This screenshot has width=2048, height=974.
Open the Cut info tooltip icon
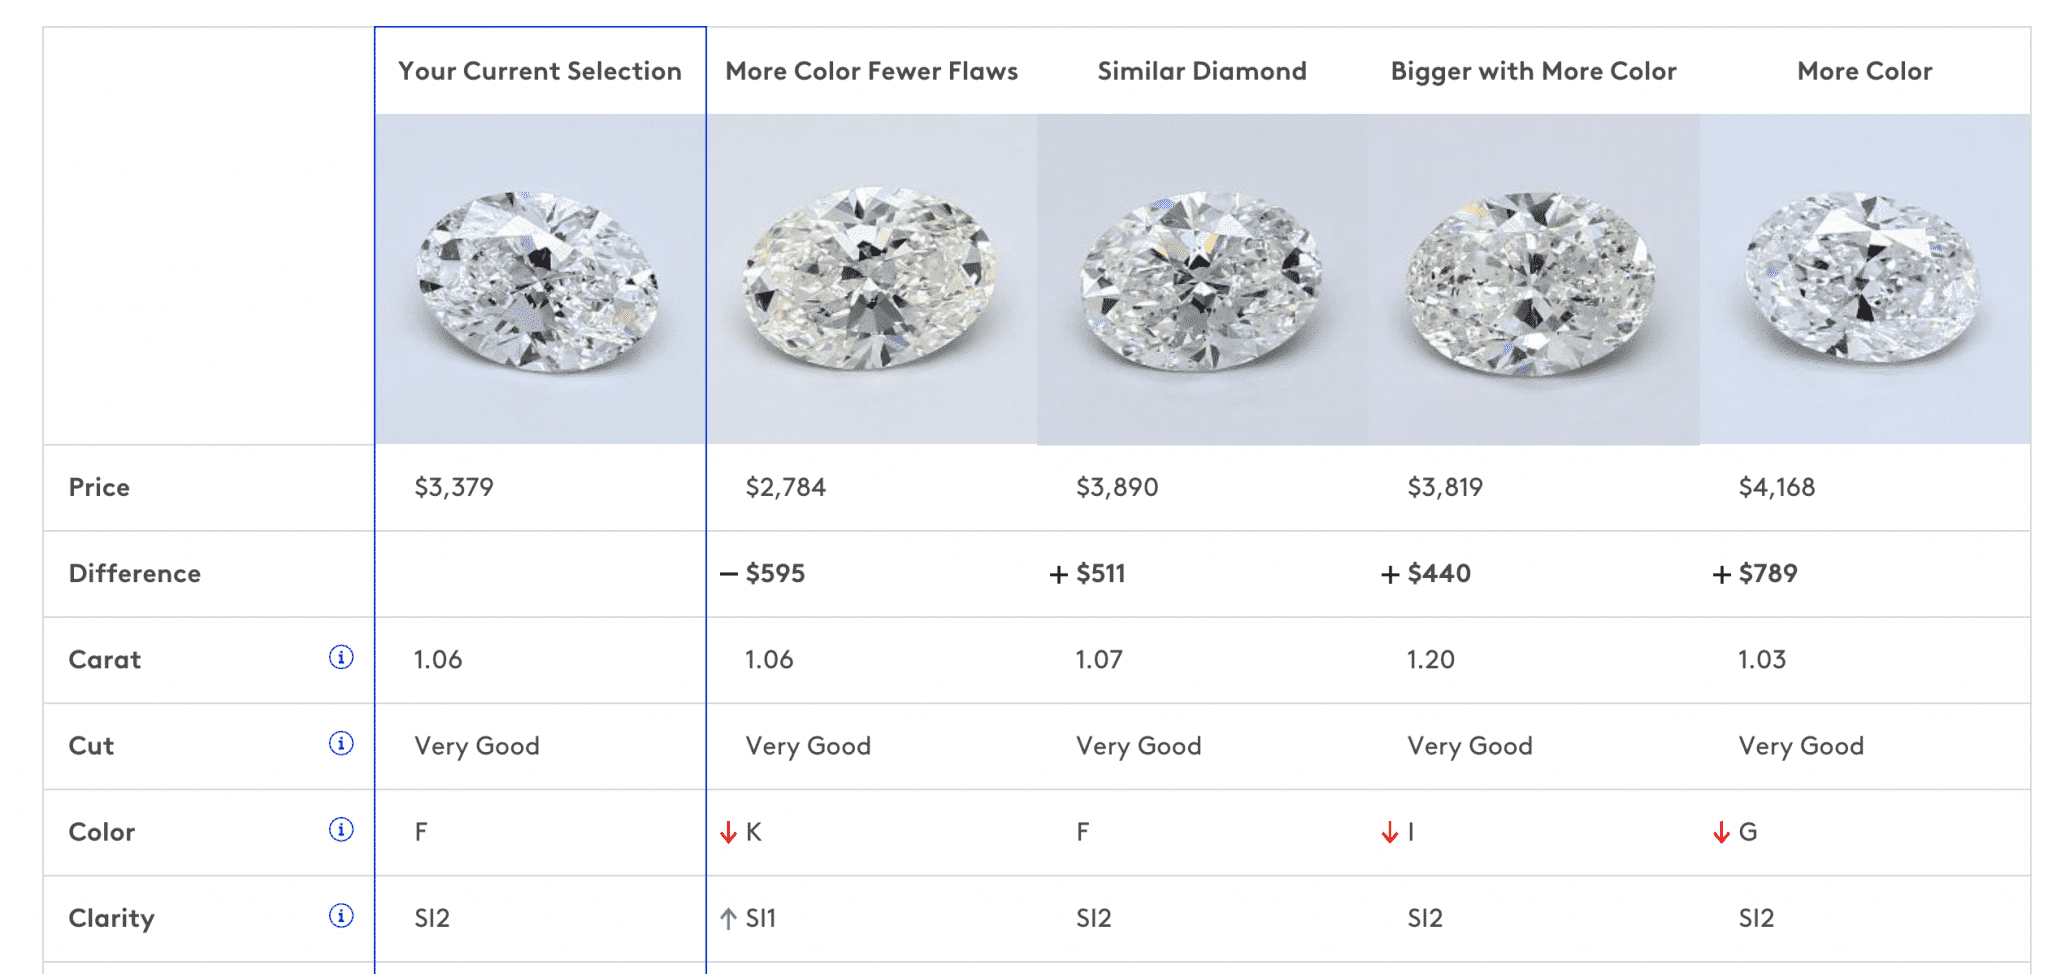coord(339,745)
